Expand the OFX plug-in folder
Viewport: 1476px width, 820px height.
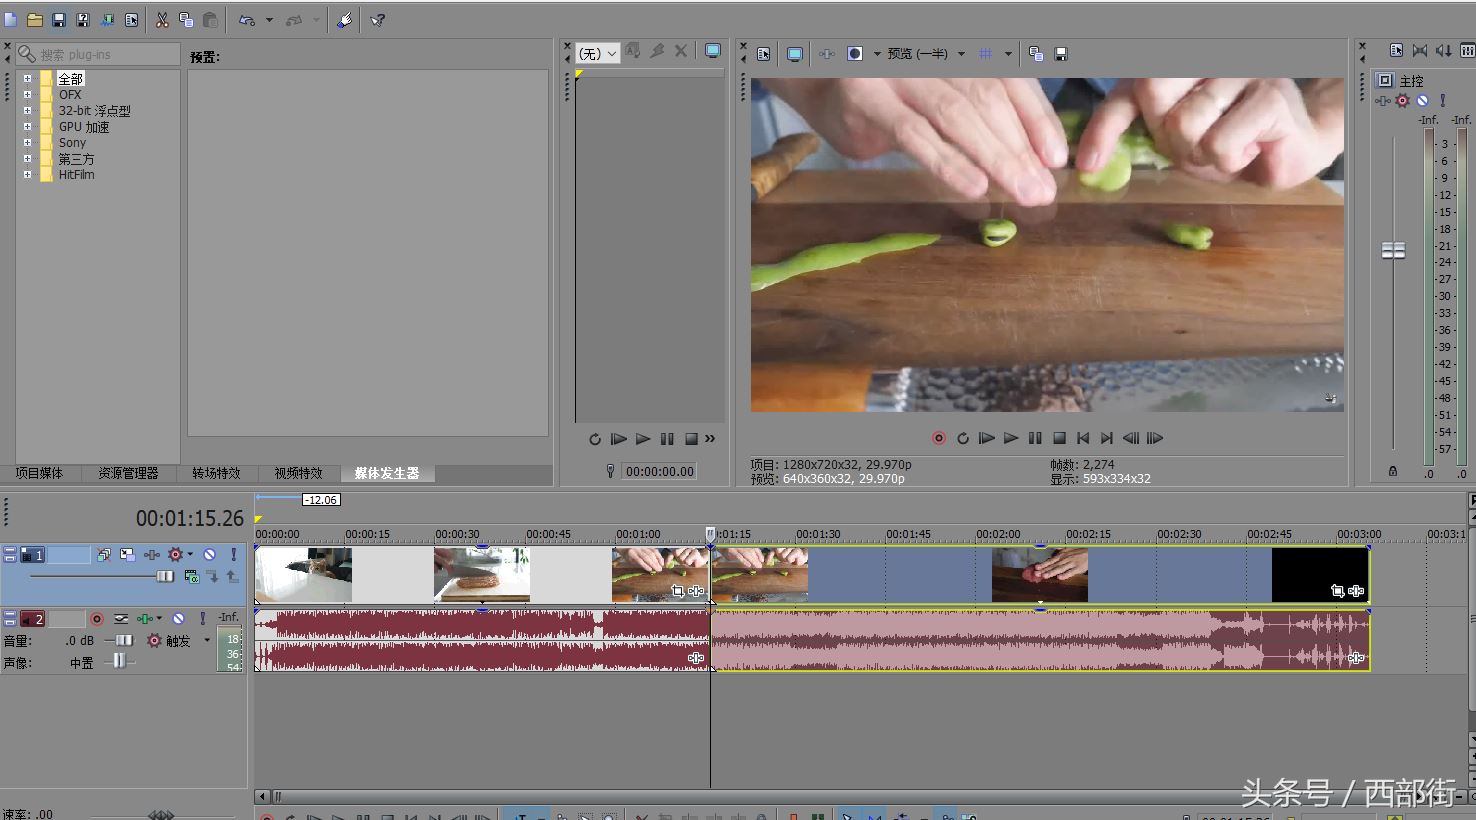coord(28,94)
